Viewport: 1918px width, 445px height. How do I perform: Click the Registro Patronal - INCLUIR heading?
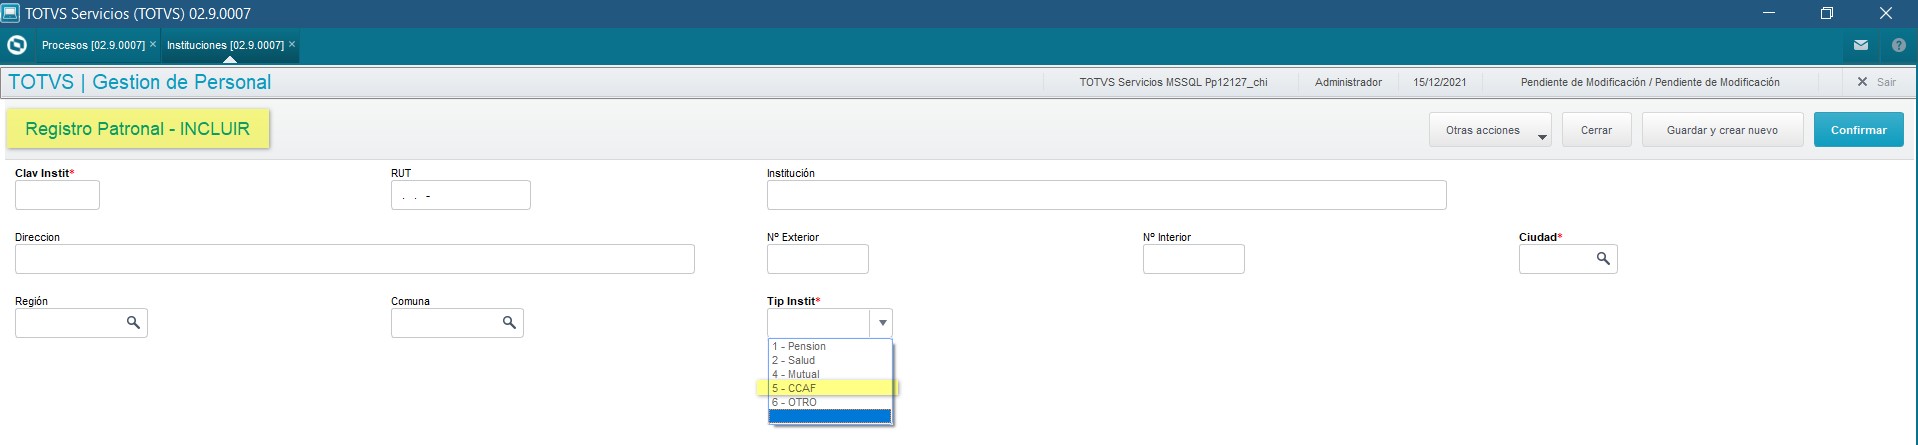(x=137, y=129)
